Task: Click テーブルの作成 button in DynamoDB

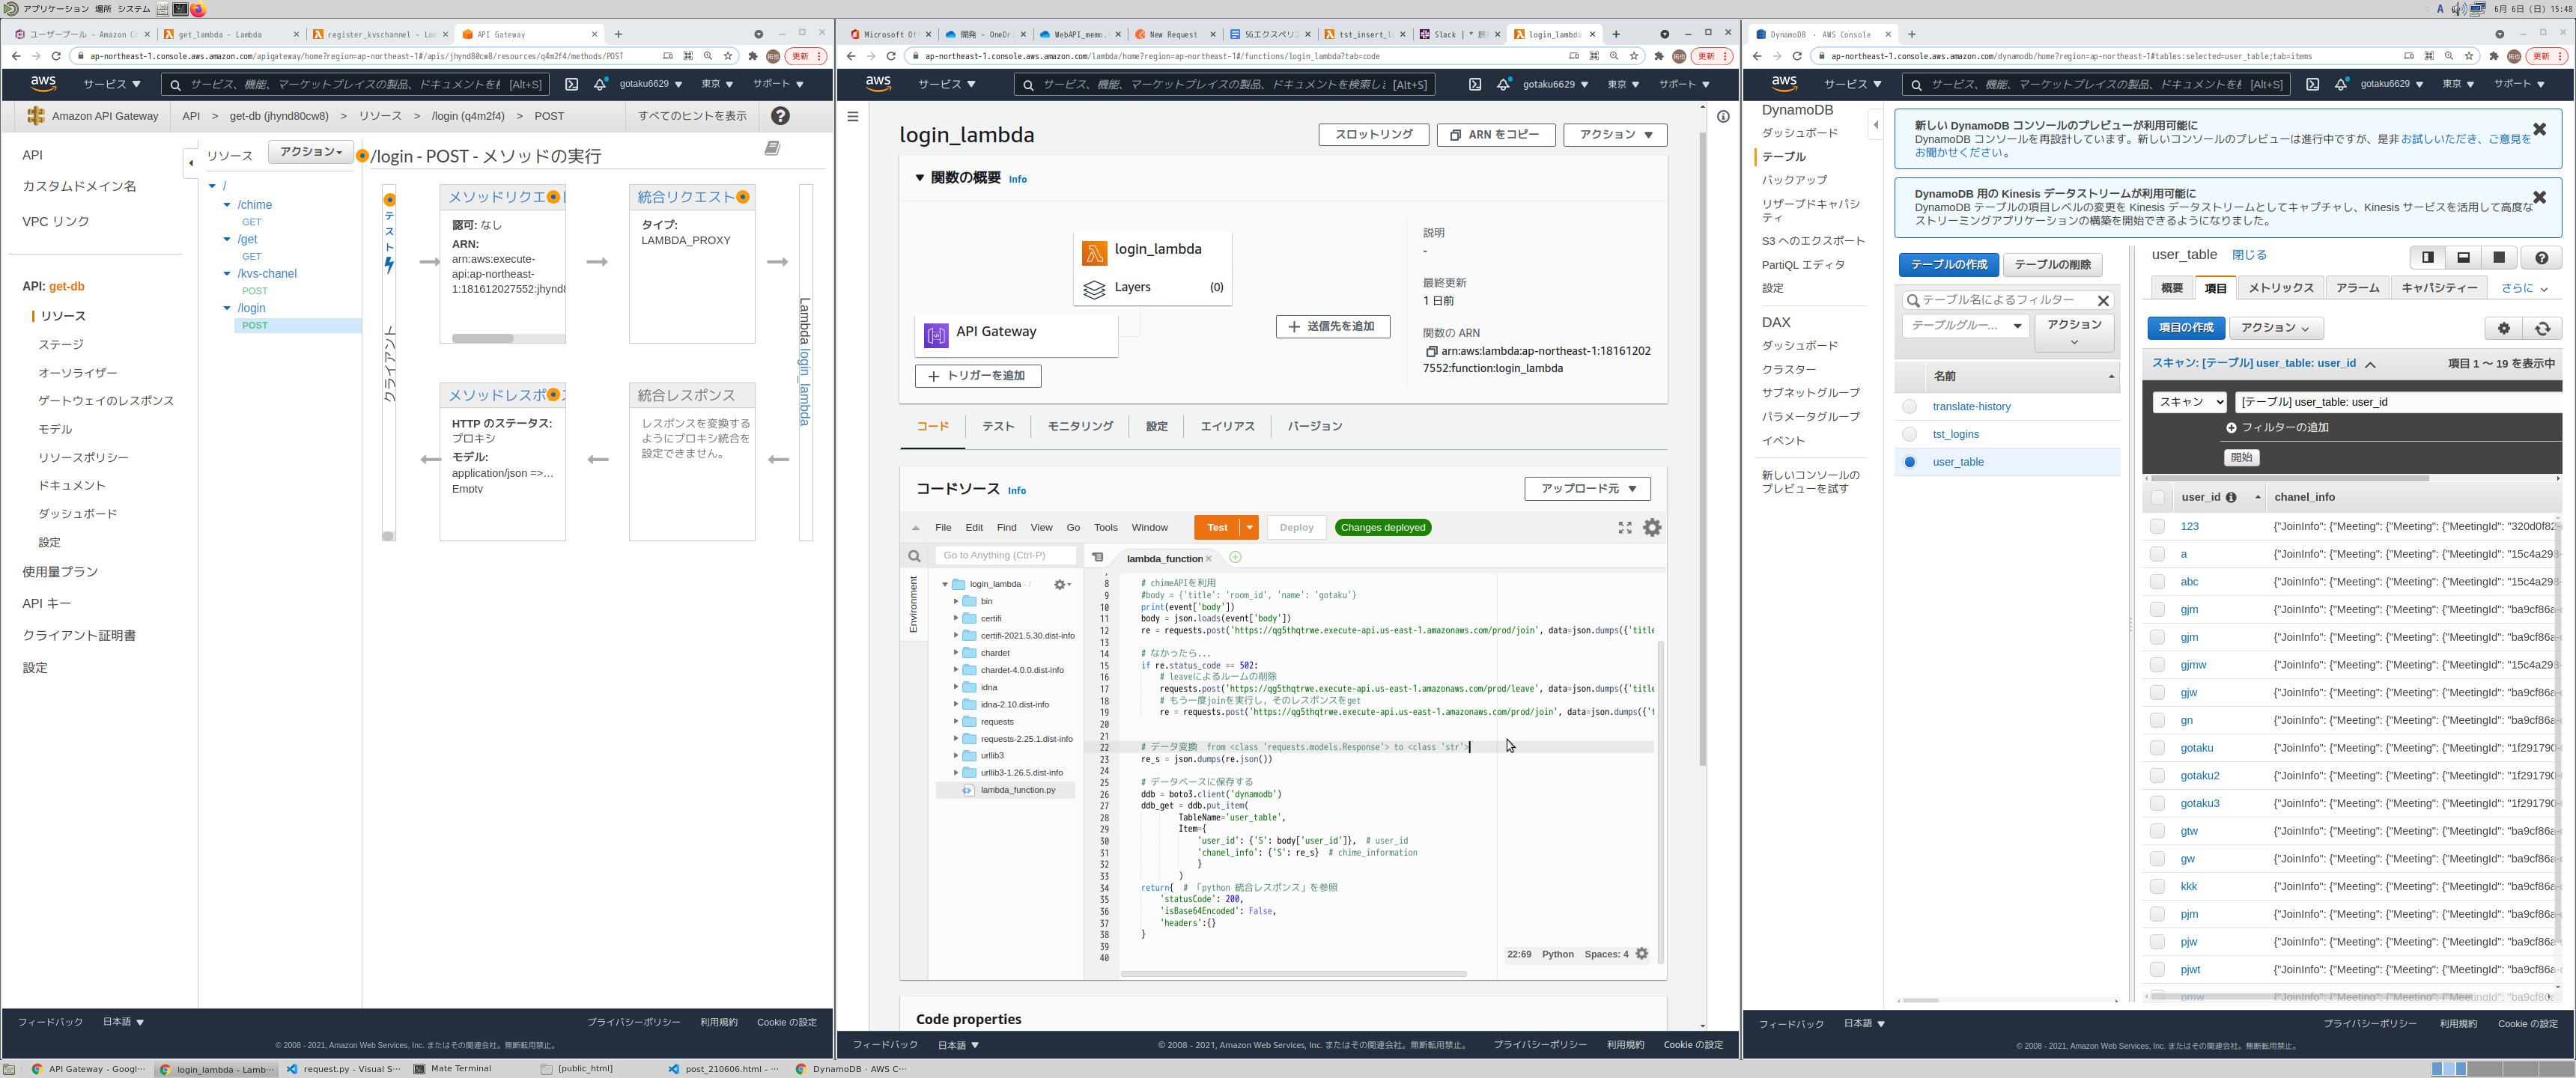Action: [1948, 264]
